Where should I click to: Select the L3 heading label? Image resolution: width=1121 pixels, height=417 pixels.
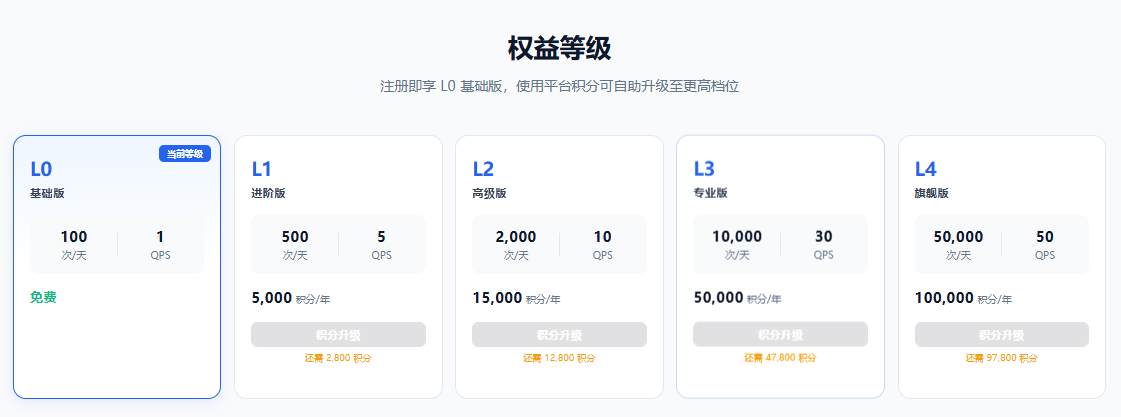coord(704,170)
